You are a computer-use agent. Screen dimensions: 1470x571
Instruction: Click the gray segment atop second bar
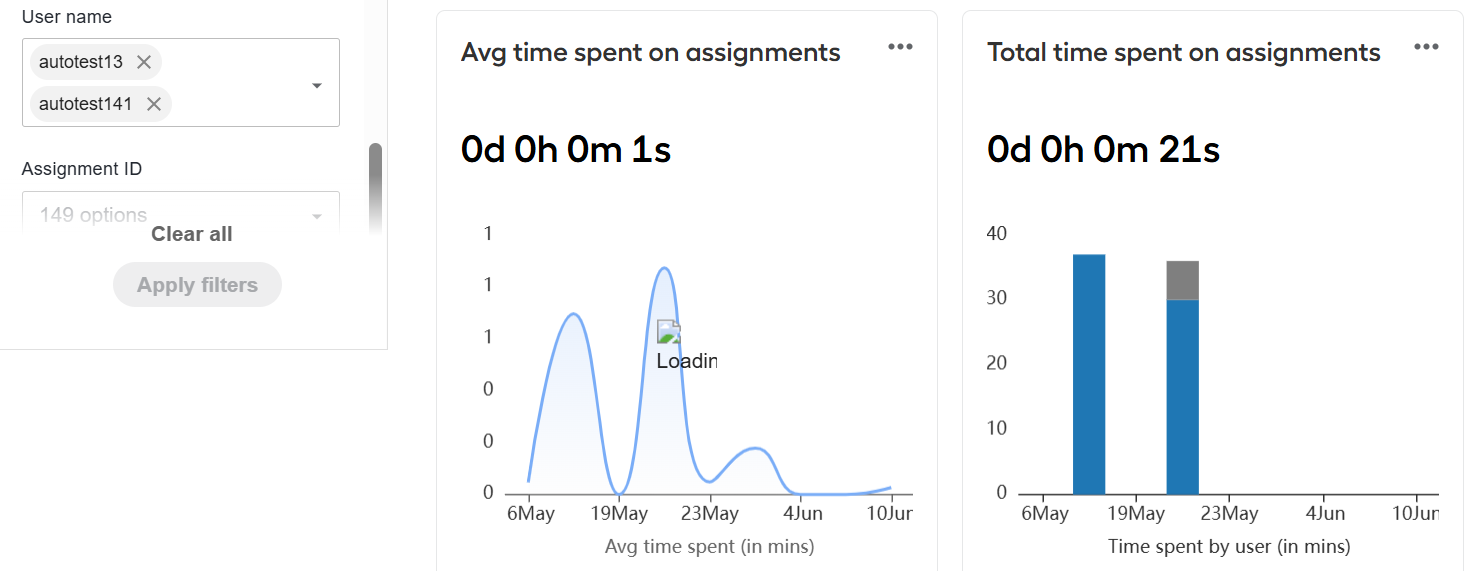[1182, 280]
